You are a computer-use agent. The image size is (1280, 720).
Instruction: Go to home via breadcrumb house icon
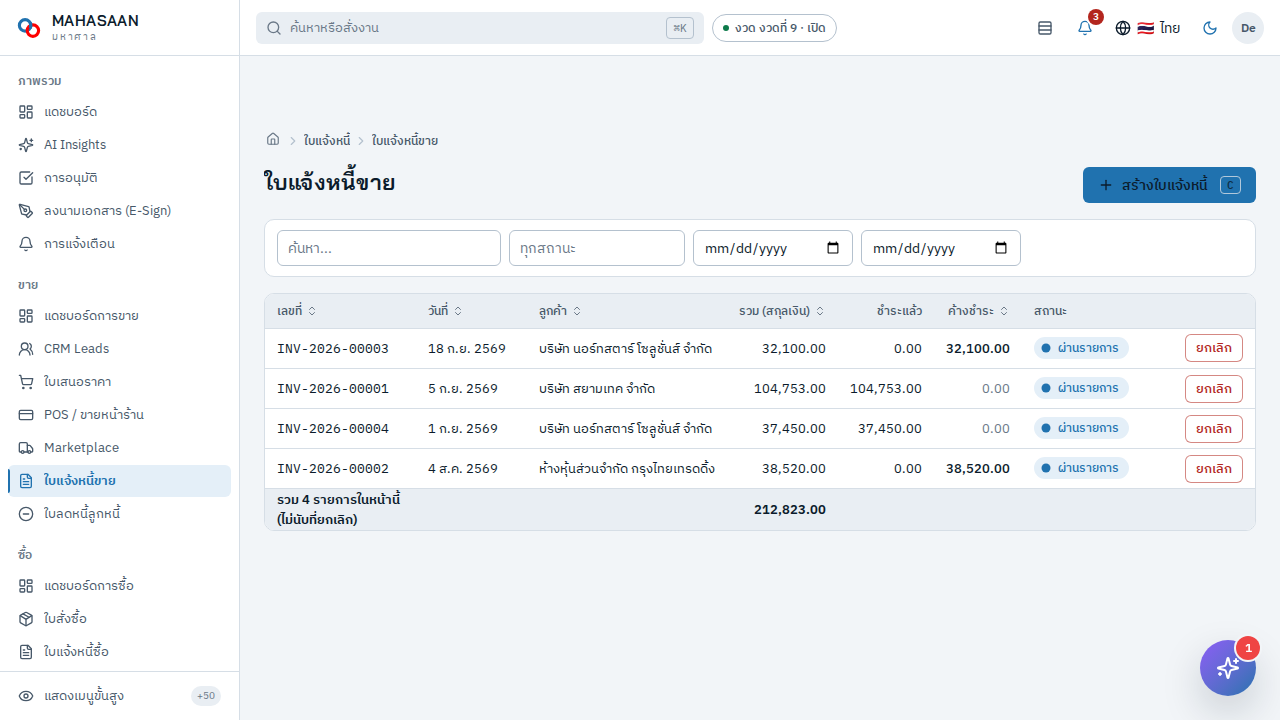click(x=273, y=140)
